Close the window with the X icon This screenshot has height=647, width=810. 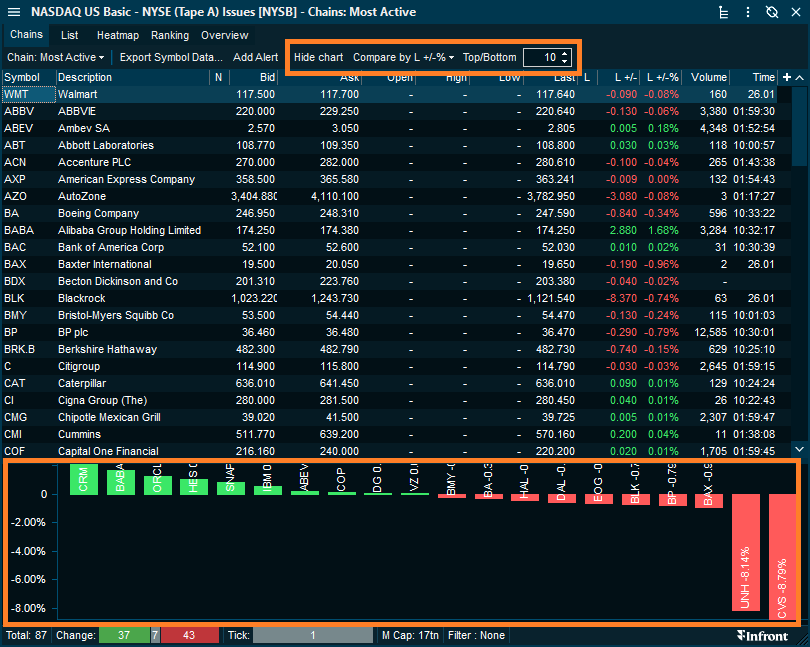point(794,12)
